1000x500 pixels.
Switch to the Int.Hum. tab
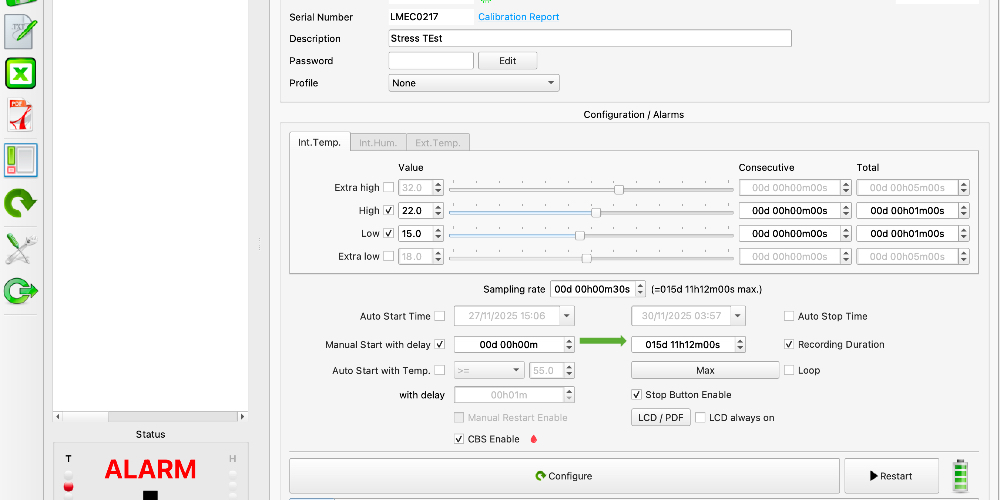pyautogui.click(x=379, y=143)
